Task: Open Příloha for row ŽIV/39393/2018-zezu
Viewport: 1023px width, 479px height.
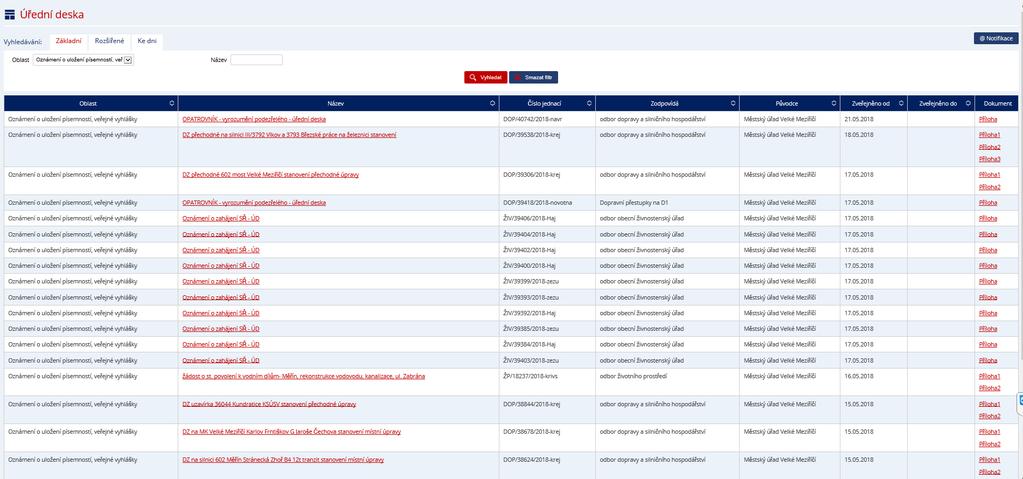Action: tap(988, 298)
